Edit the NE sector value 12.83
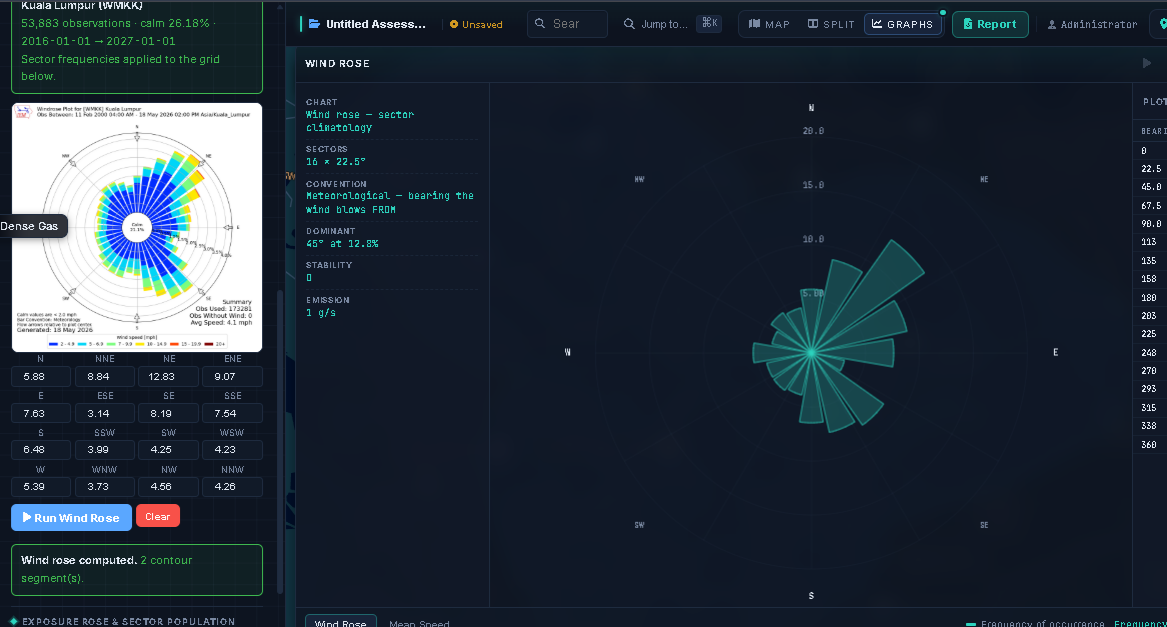1167x627 pixels. point(168,377)
